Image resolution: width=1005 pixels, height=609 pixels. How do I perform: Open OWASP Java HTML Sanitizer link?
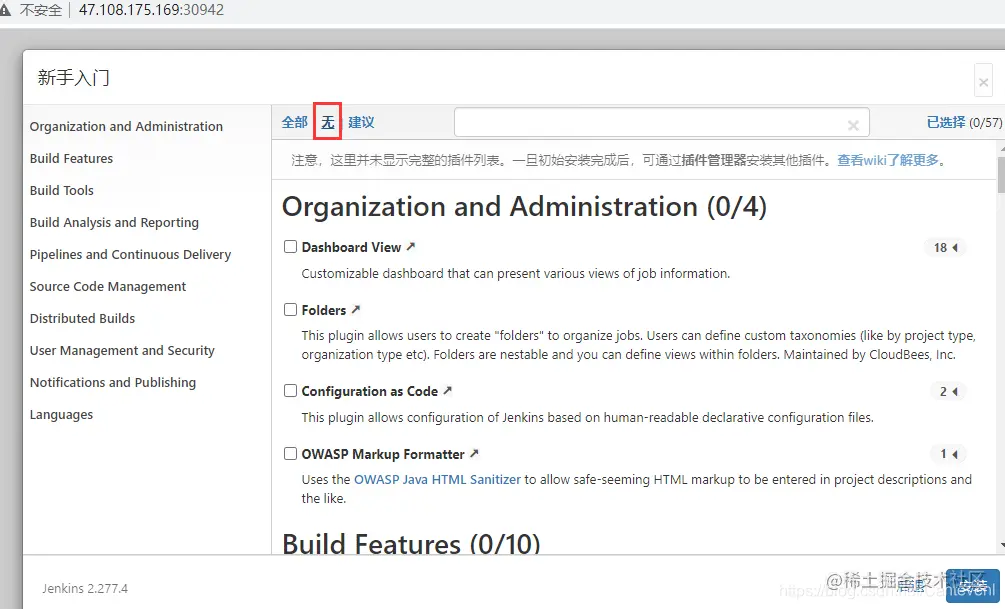pyautogui.click(x=437, y=480)
